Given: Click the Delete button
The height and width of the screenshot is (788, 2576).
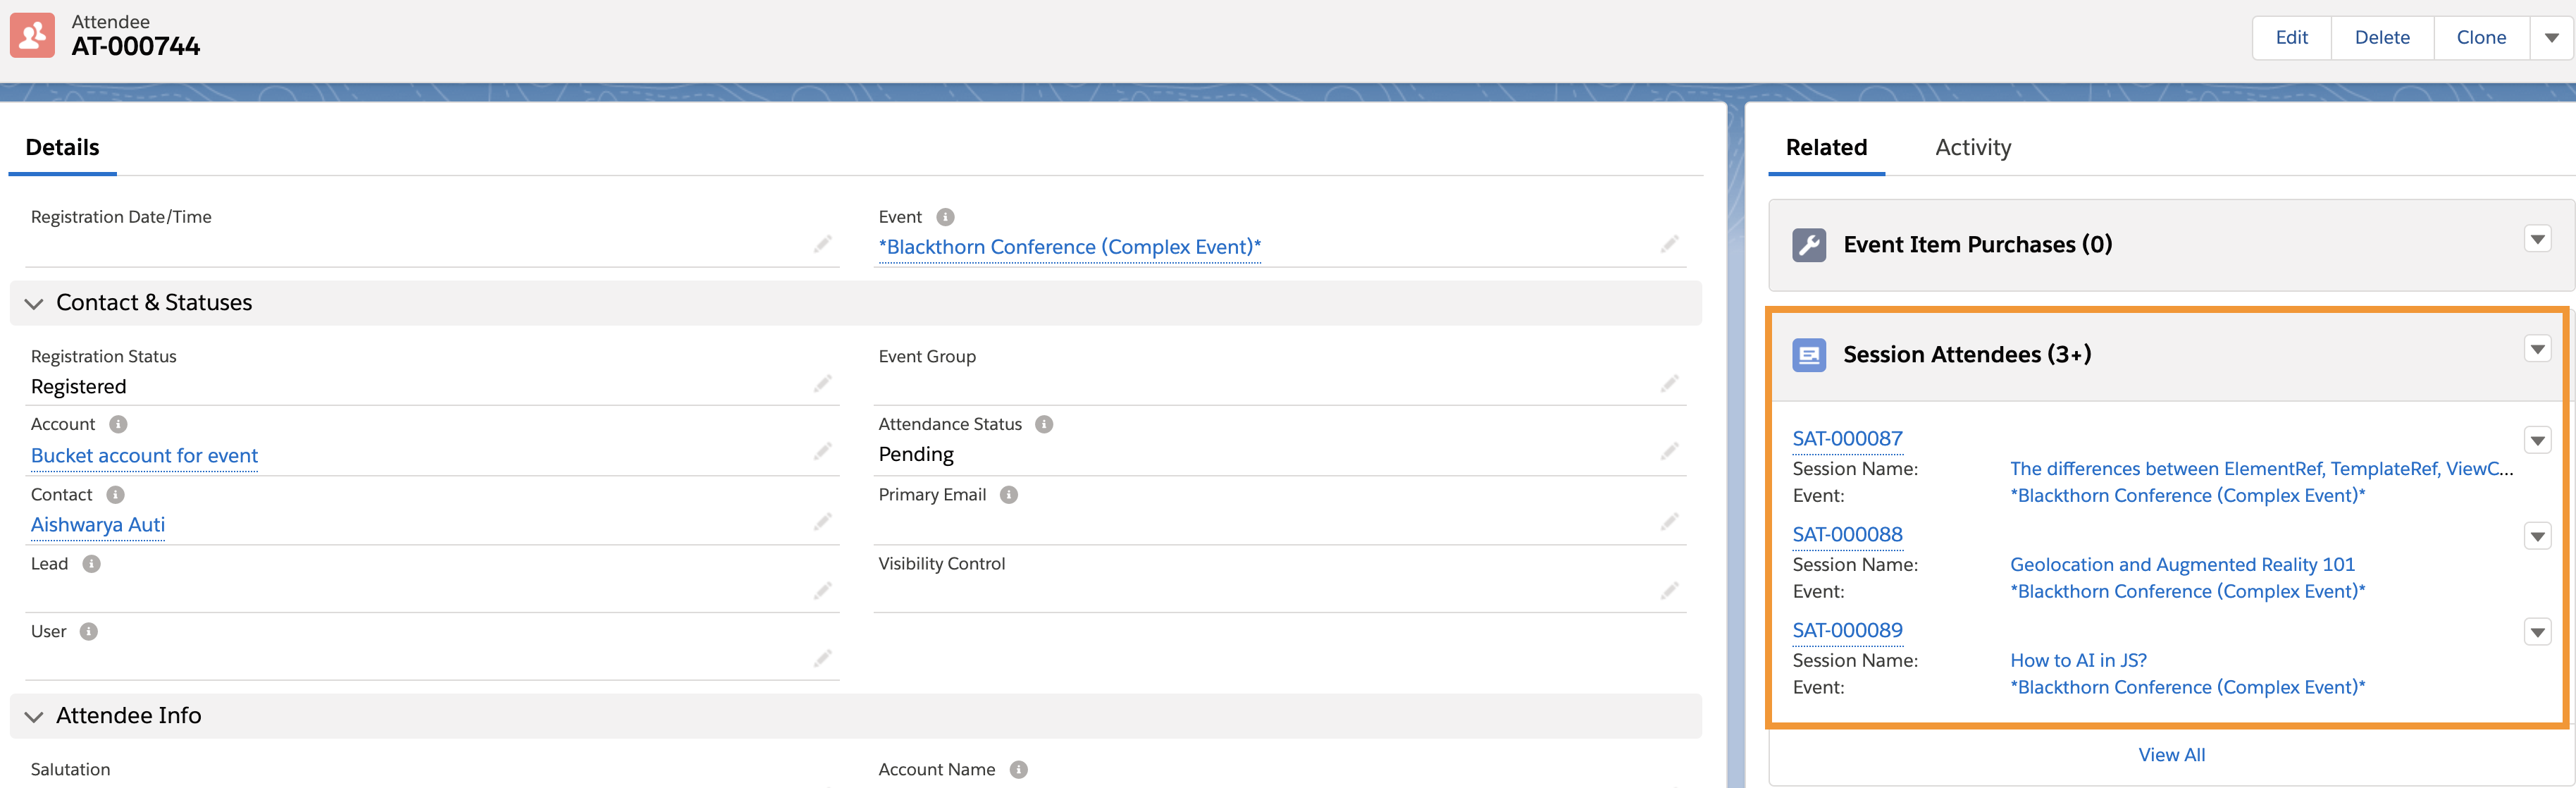Looking at the screenshot, I should click(x=2382, y=38).
